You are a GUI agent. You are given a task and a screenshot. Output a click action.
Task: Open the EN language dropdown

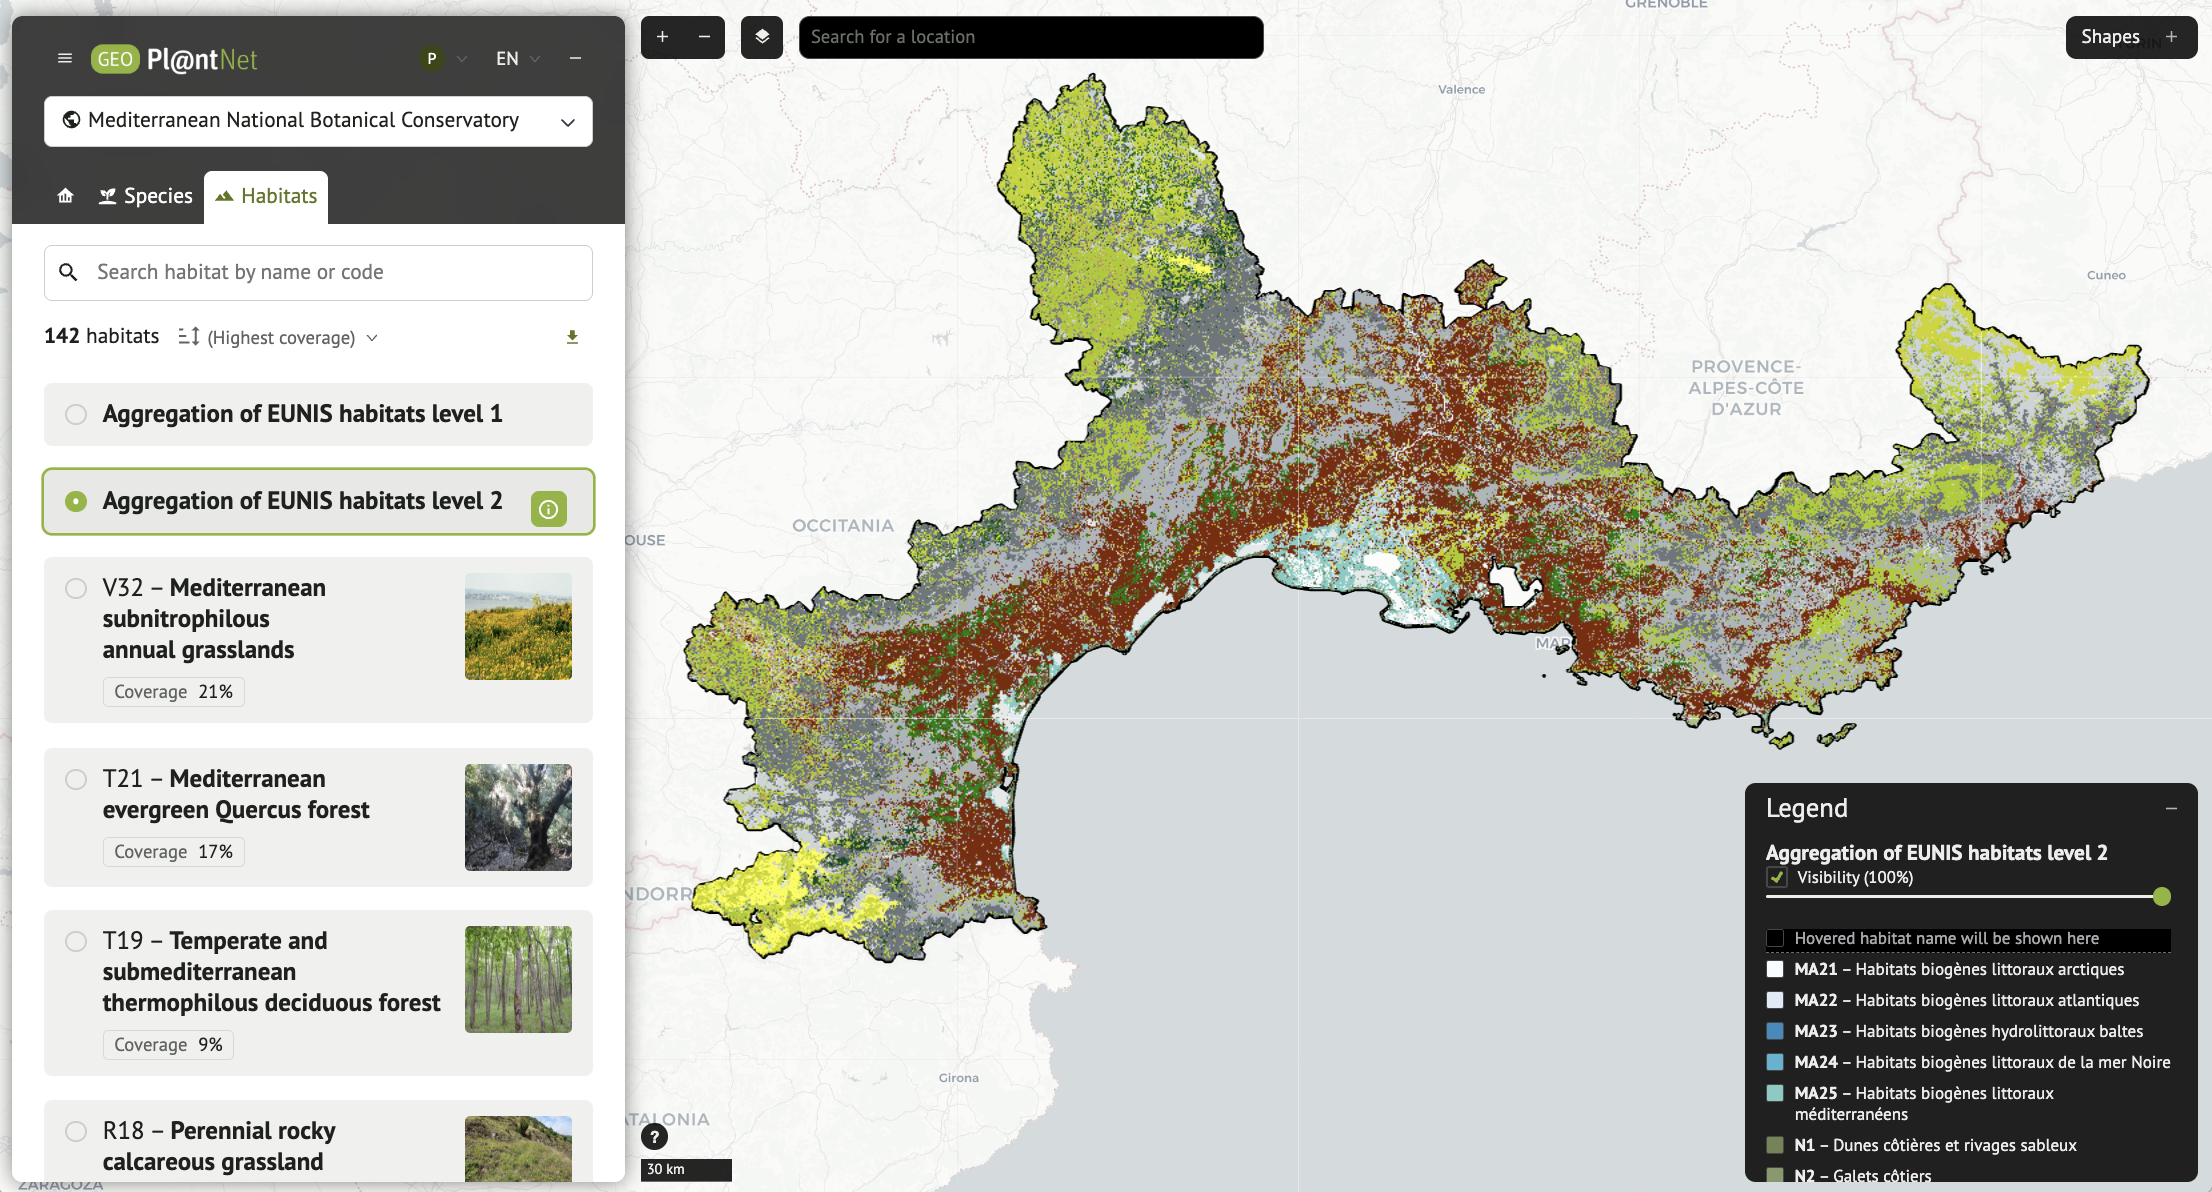point(517,59)
